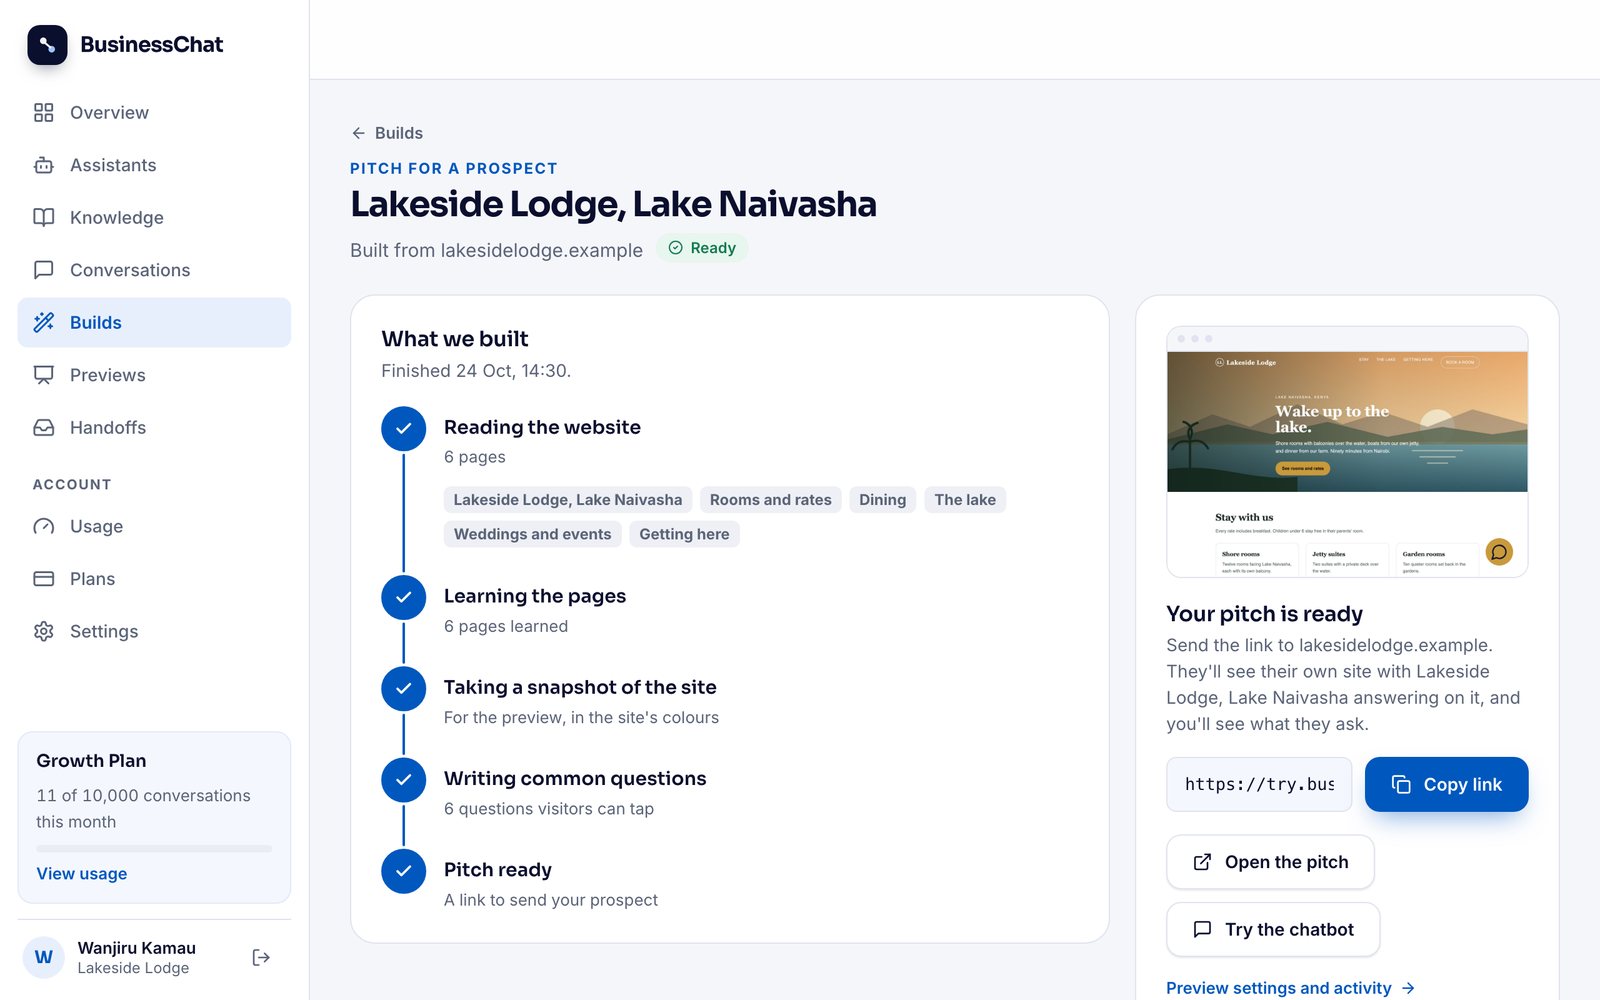Click the Assistants robot icon
This screenshot has width=1600, height=1000.
click(x=43, y=165)
